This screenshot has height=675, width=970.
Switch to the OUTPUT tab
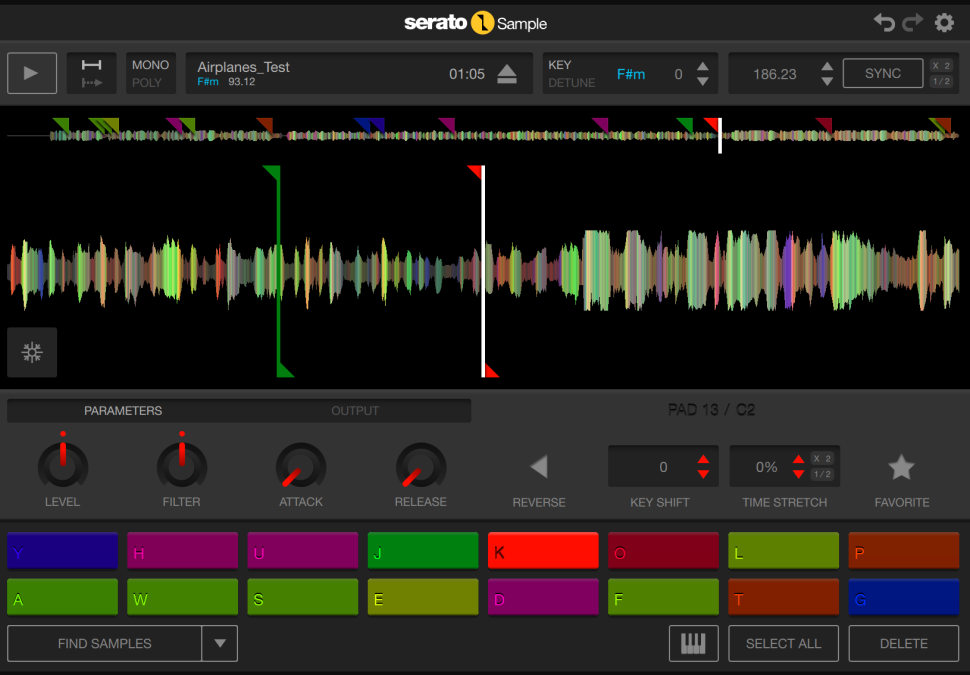pyautogui.click(x=355, y=411)
